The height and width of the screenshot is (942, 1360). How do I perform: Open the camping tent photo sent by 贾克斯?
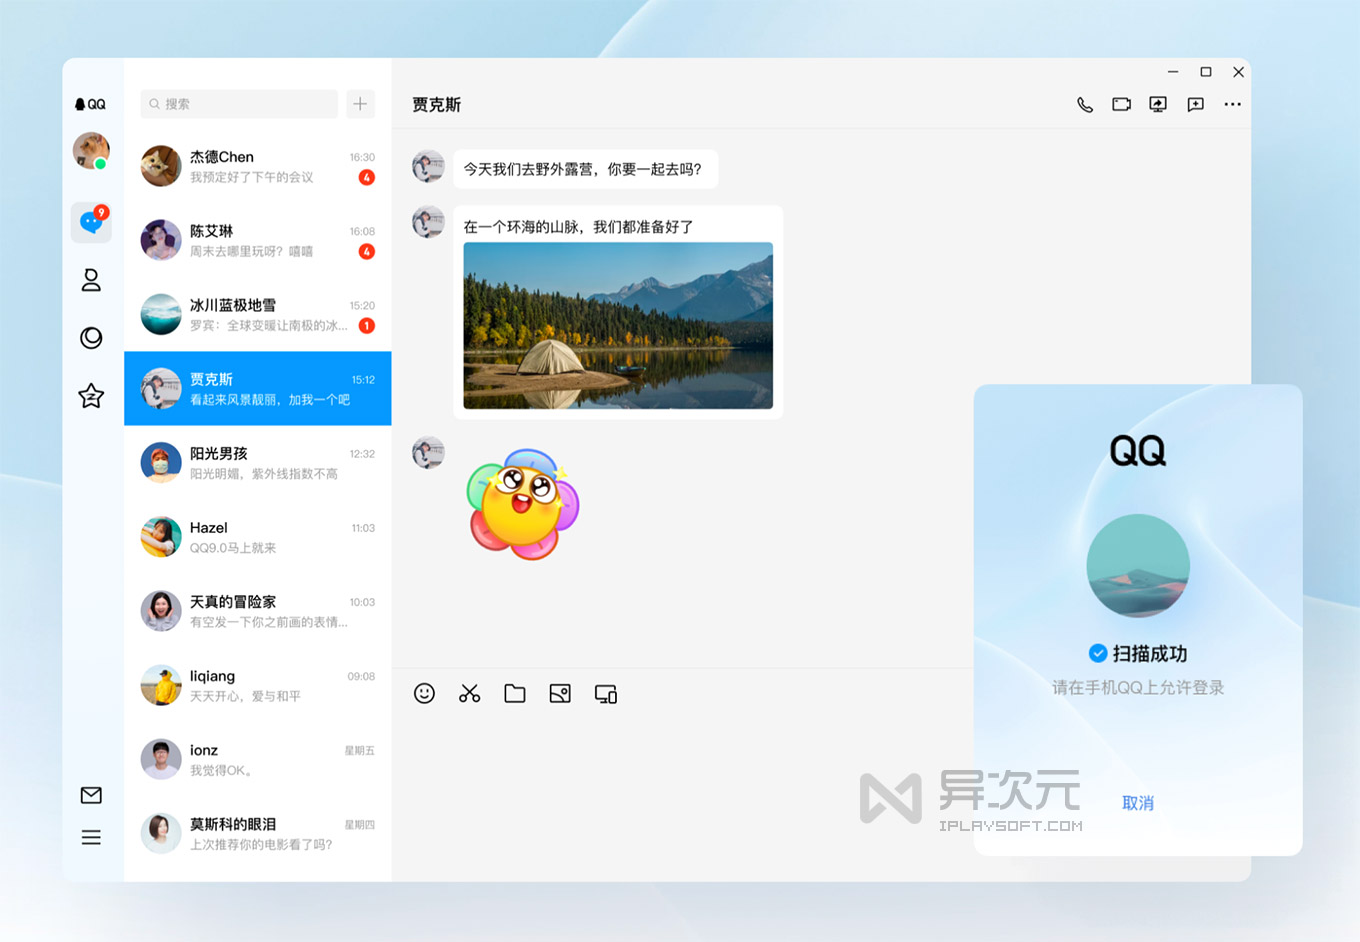(x=618, y=327)
